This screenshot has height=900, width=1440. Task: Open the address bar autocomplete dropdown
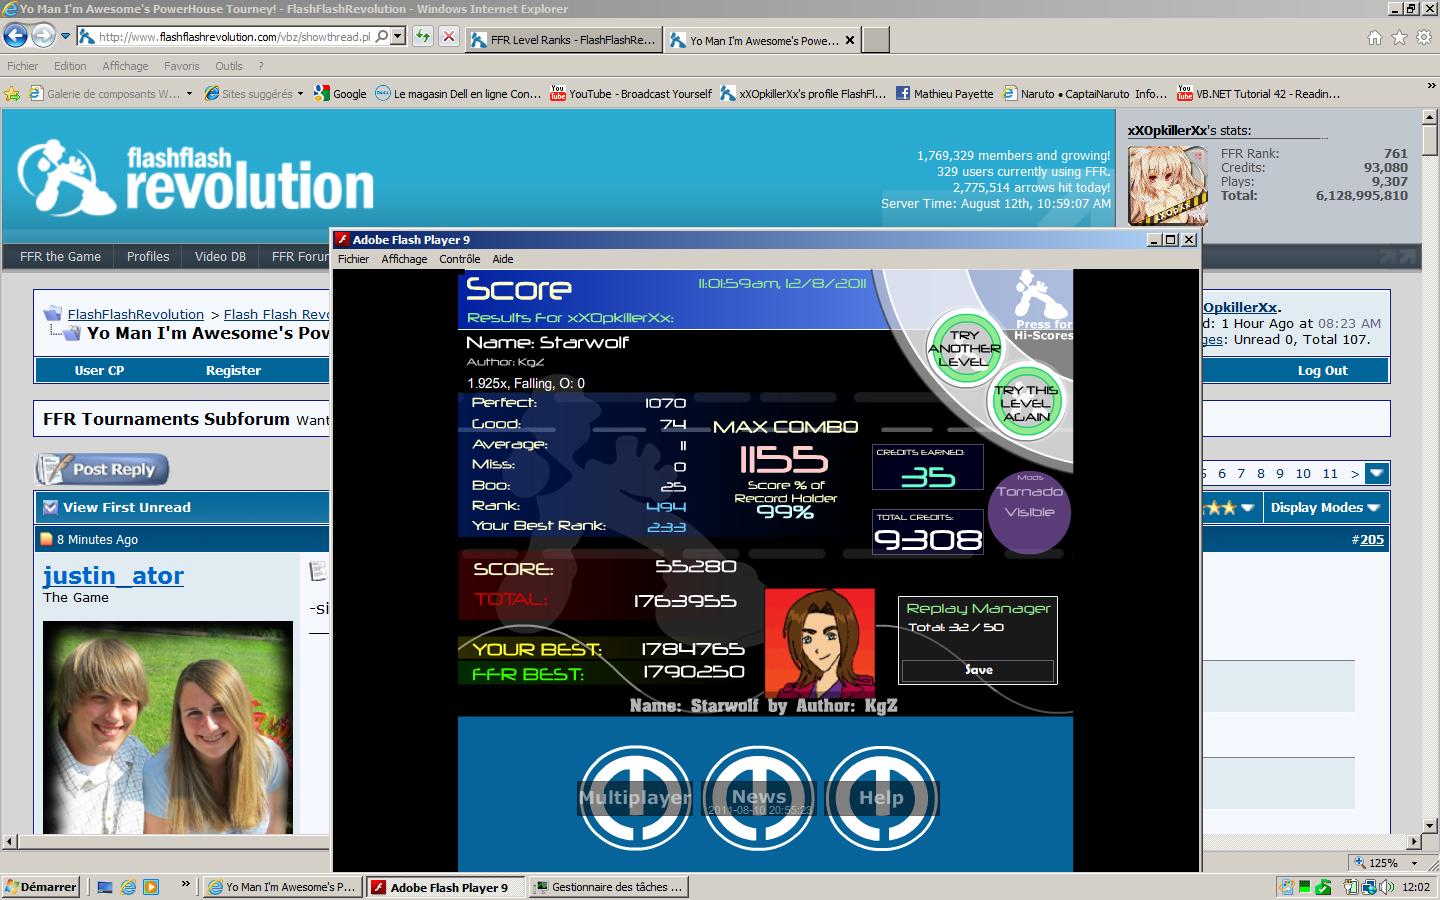[x=398, y=36]
